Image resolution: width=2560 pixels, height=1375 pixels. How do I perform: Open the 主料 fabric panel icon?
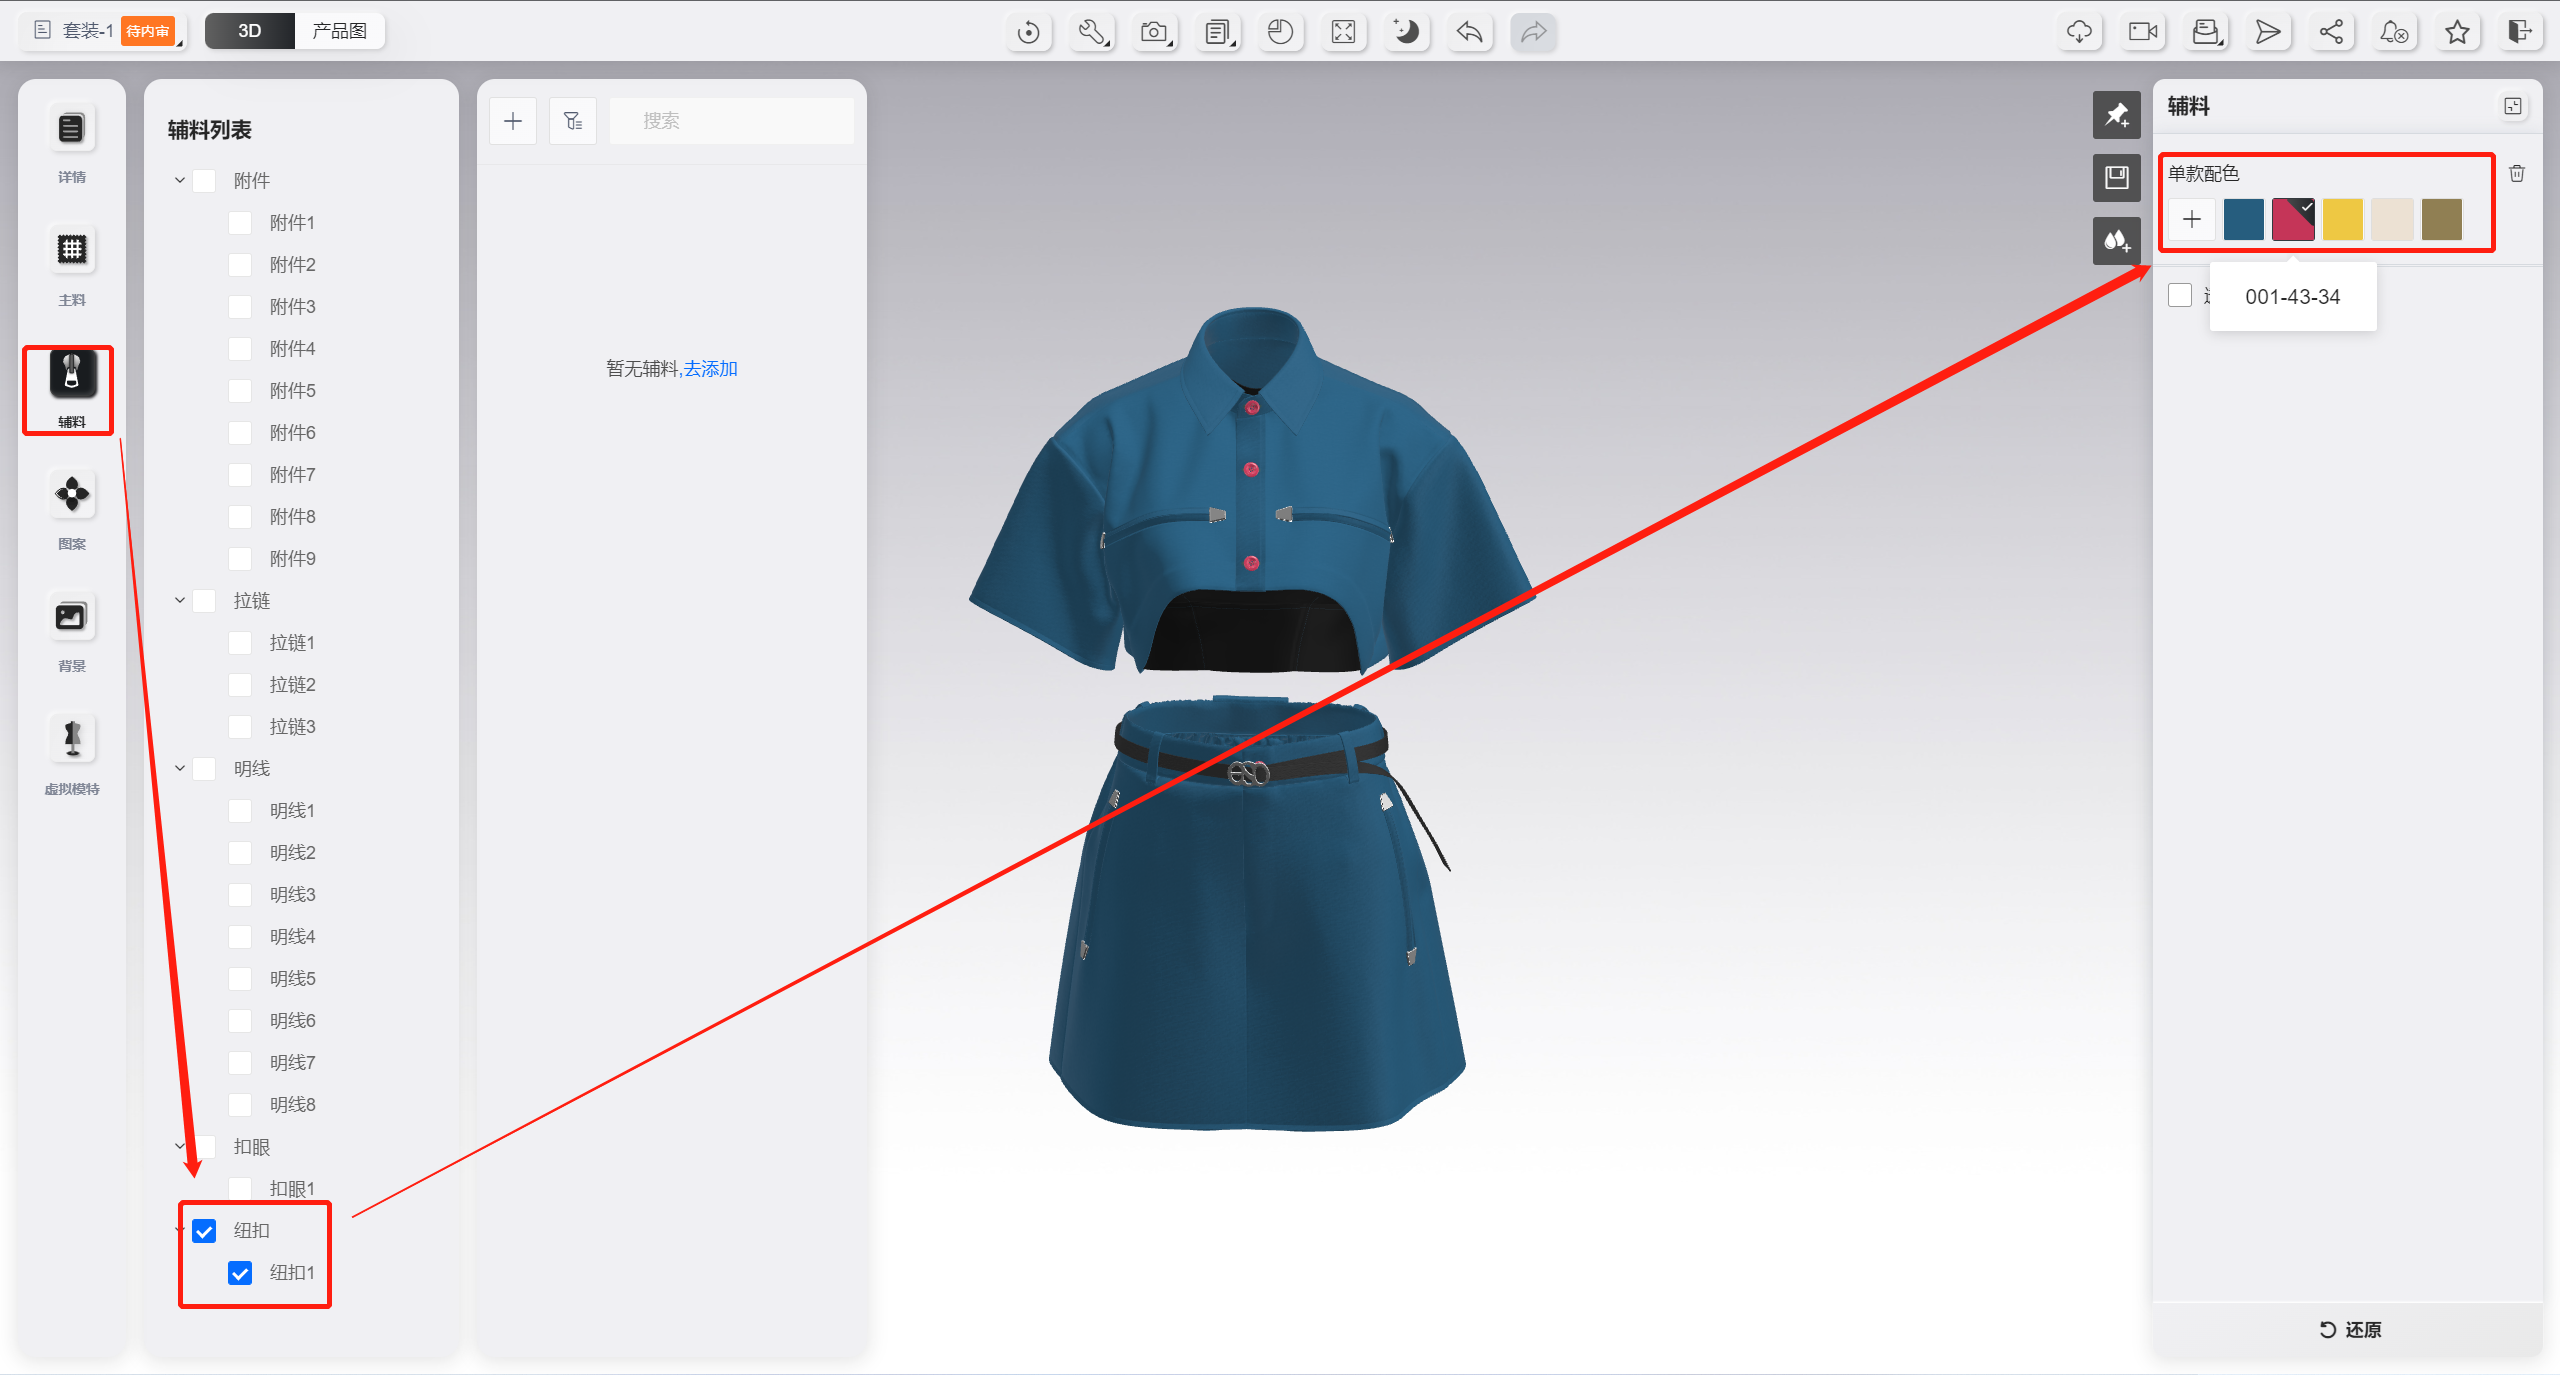click(71, 250)
